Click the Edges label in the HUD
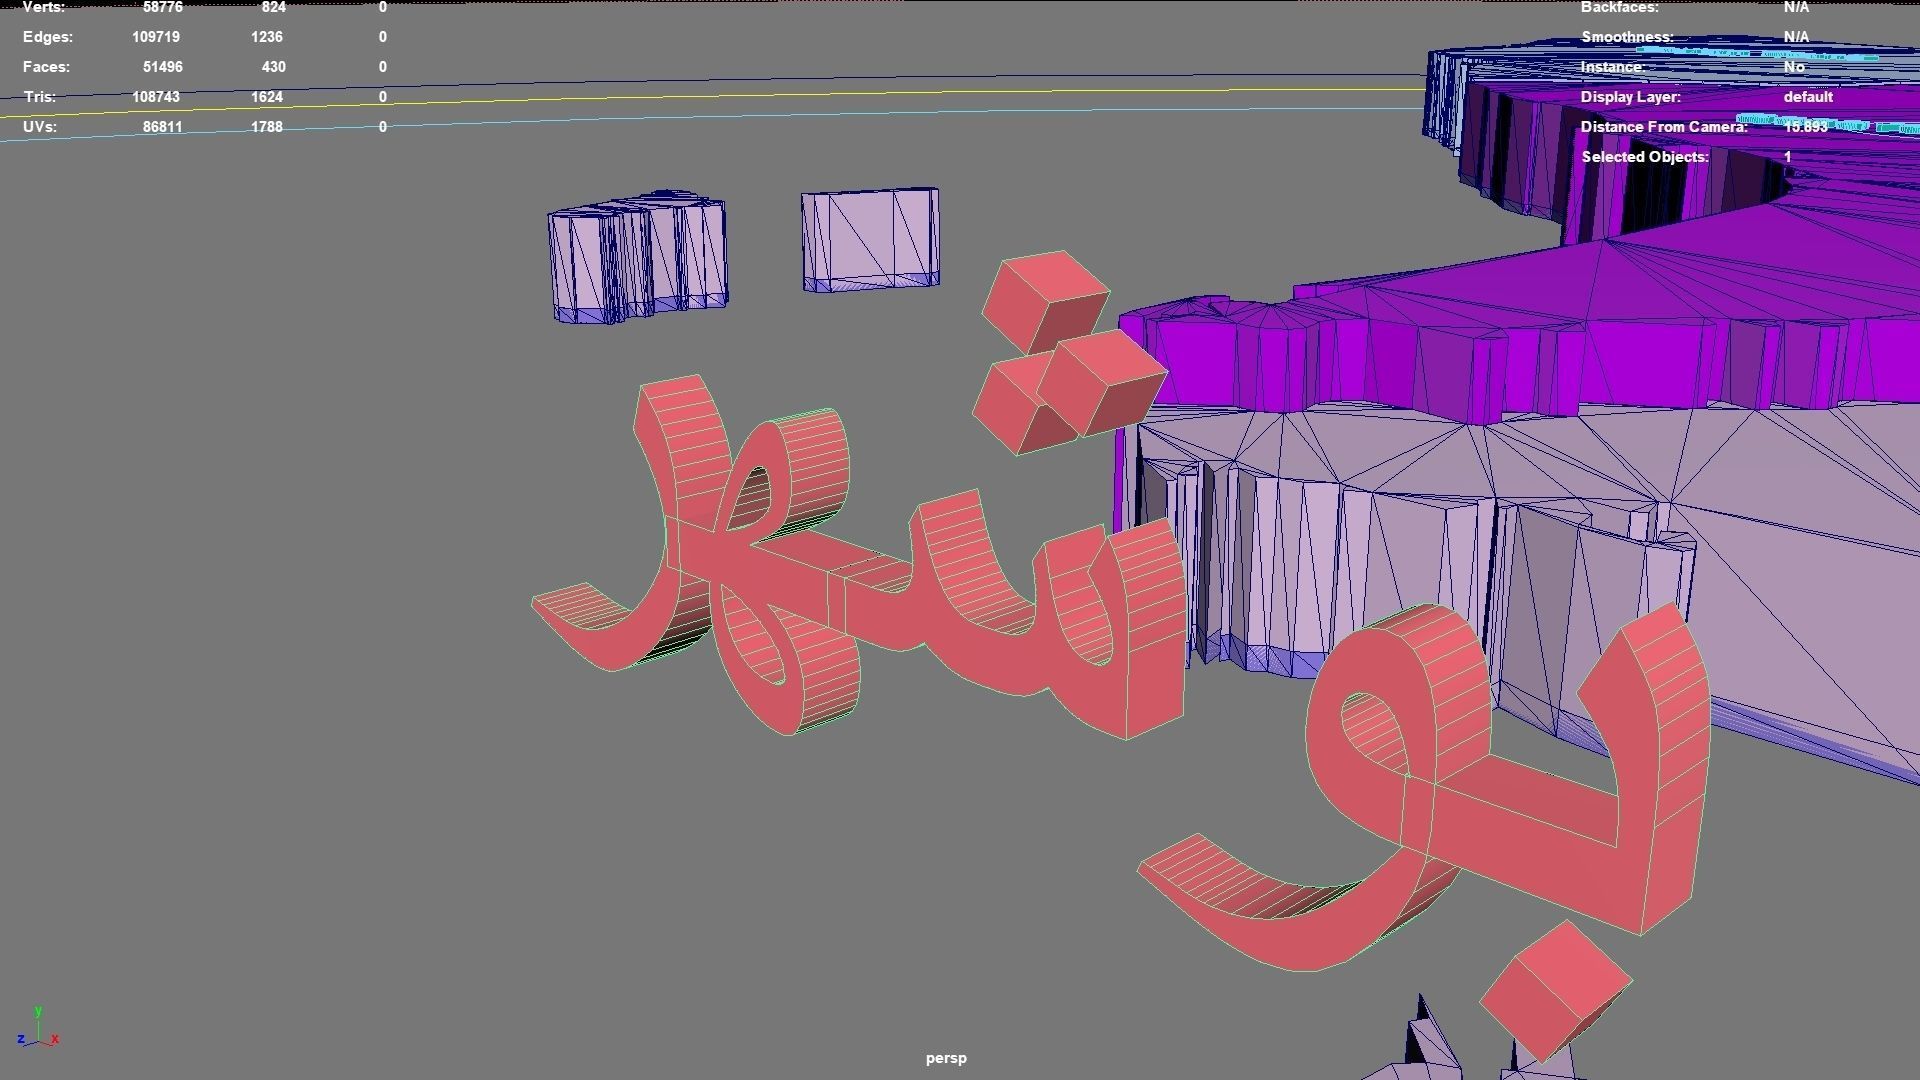This screenshot has width=1920, height=1080. [48, 37]
